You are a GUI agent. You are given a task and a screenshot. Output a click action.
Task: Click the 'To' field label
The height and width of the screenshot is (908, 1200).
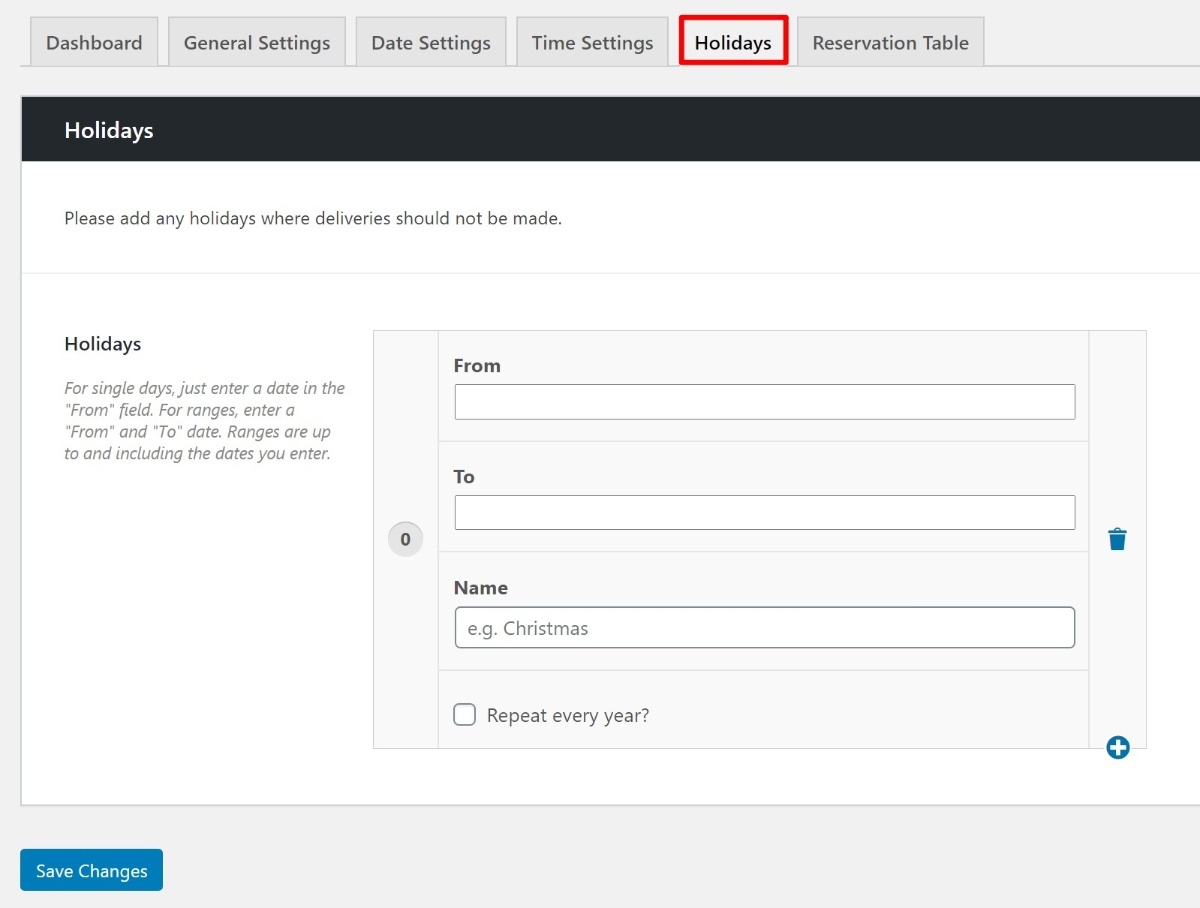coord(464,477)
